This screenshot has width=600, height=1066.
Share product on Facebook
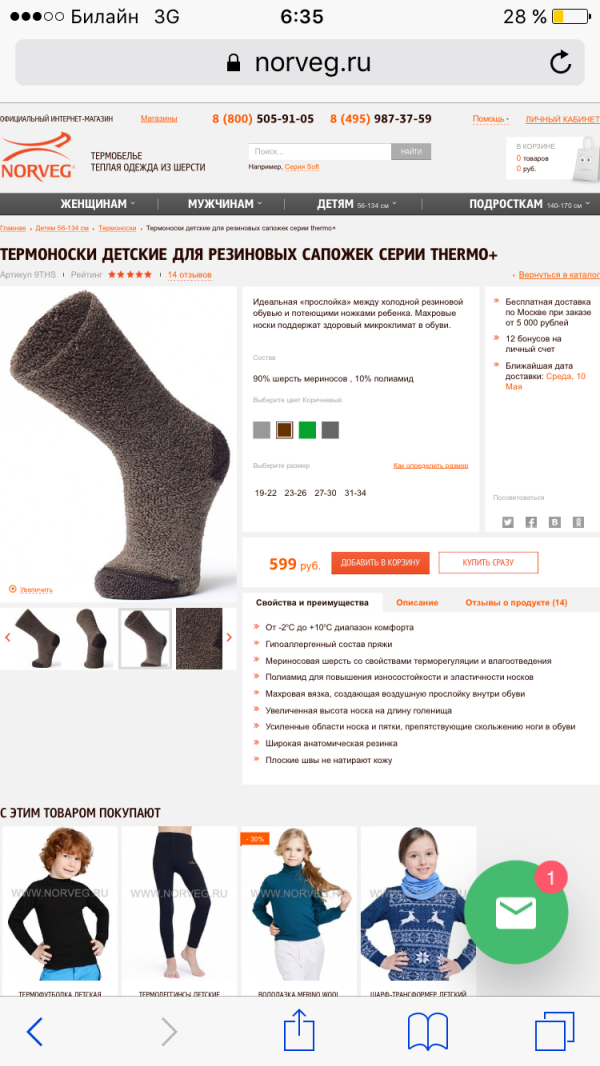click(x=531, y=522)
